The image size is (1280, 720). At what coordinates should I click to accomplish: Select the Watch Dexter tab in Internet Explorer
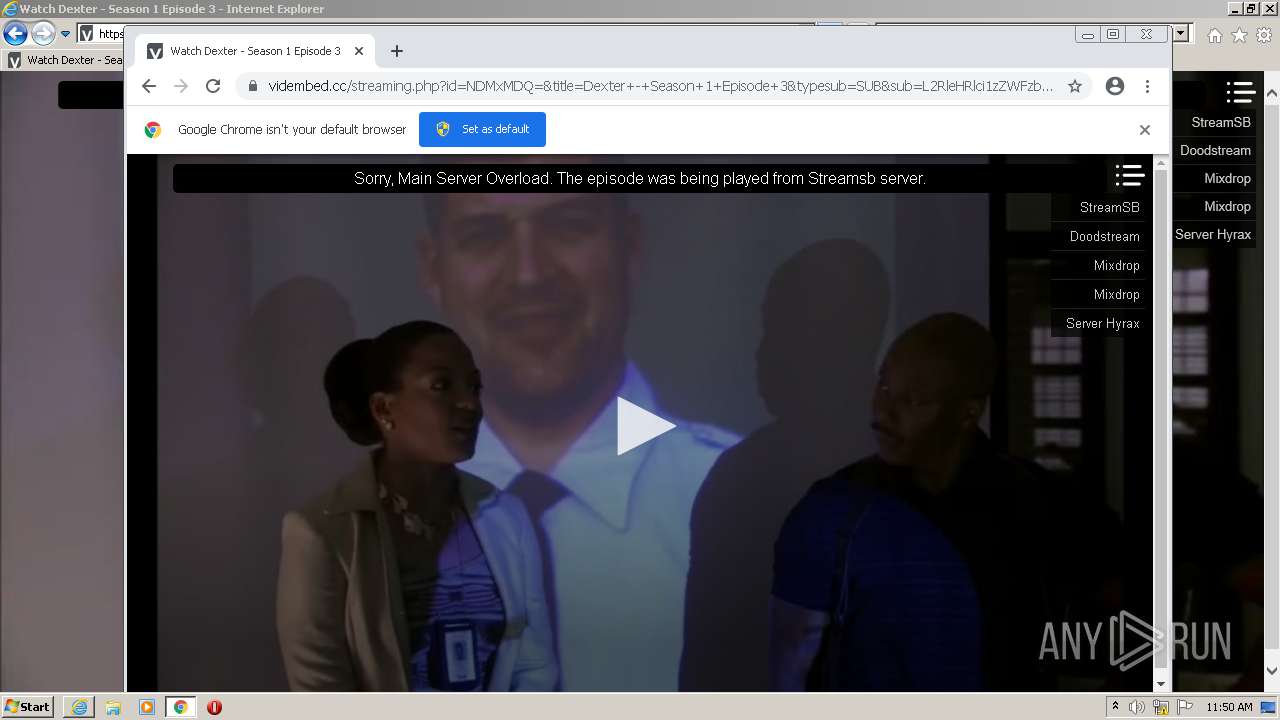click(64, 60)
